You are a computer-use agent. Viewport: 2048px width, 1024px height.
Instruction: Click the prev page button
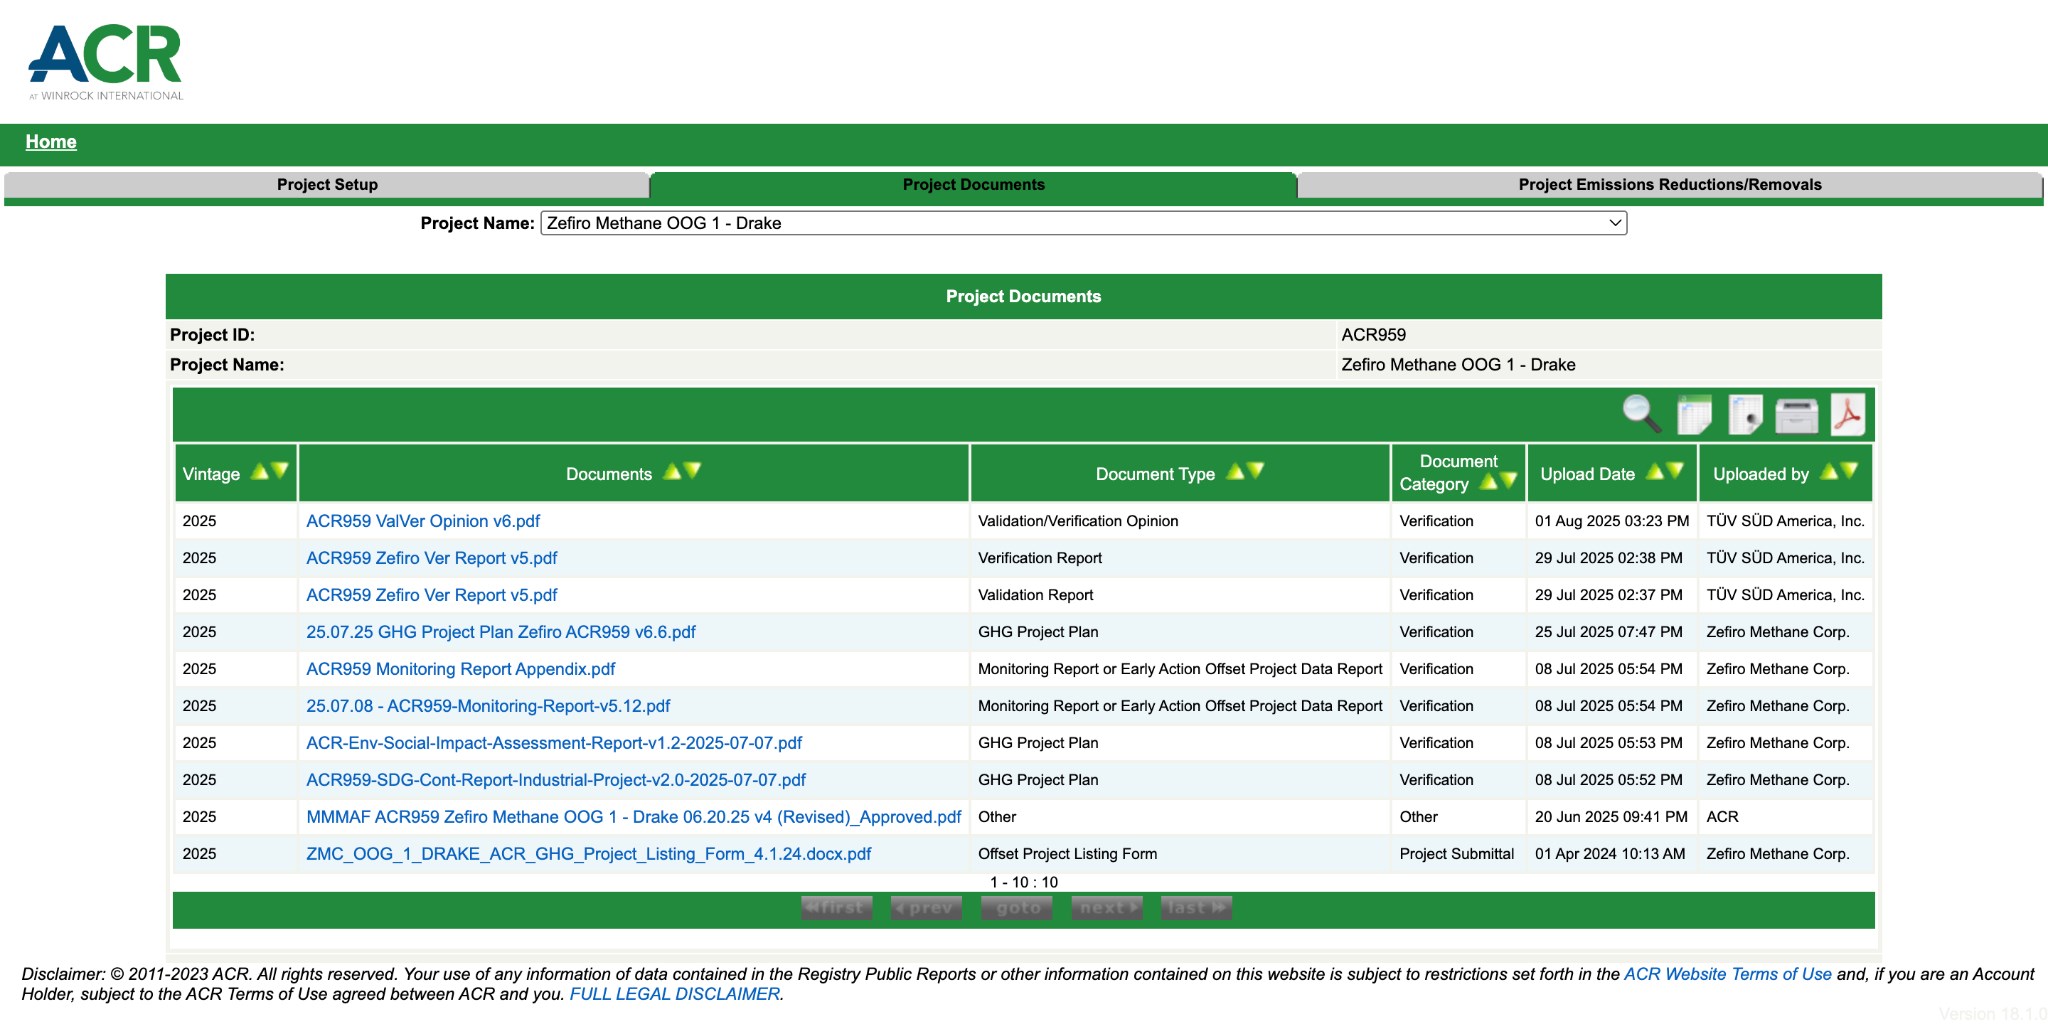coord(926,908)
